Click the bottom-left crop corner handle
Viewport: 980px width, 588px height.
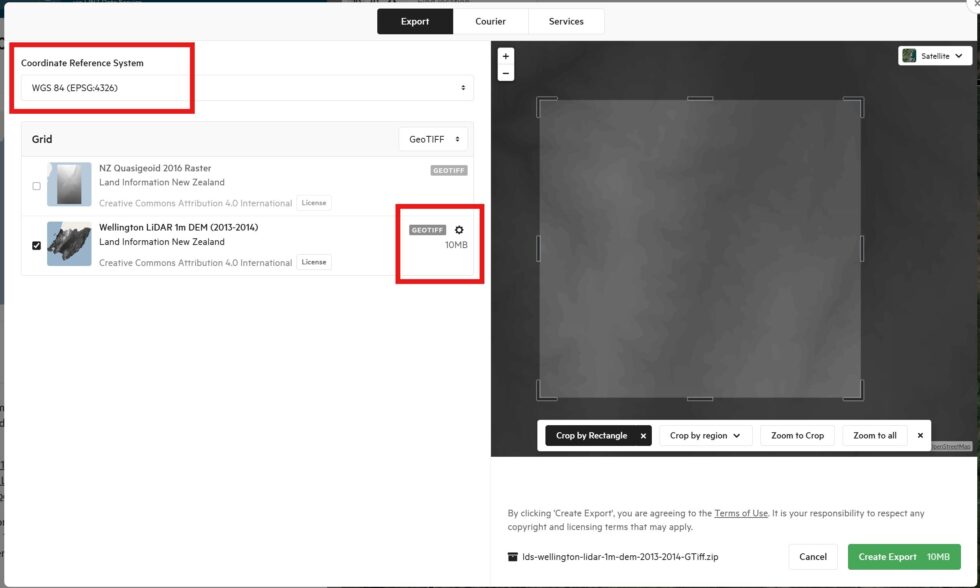[x=545, y=392]
